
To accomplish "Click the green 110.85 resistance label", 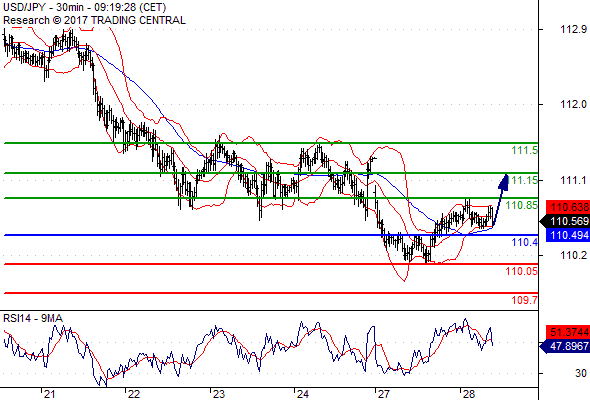I will coord(522,205).
